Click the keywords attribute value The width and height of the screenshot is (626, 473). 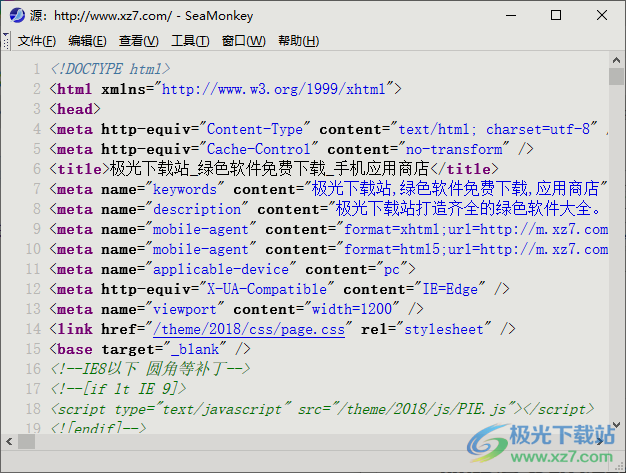coord(185,189)
